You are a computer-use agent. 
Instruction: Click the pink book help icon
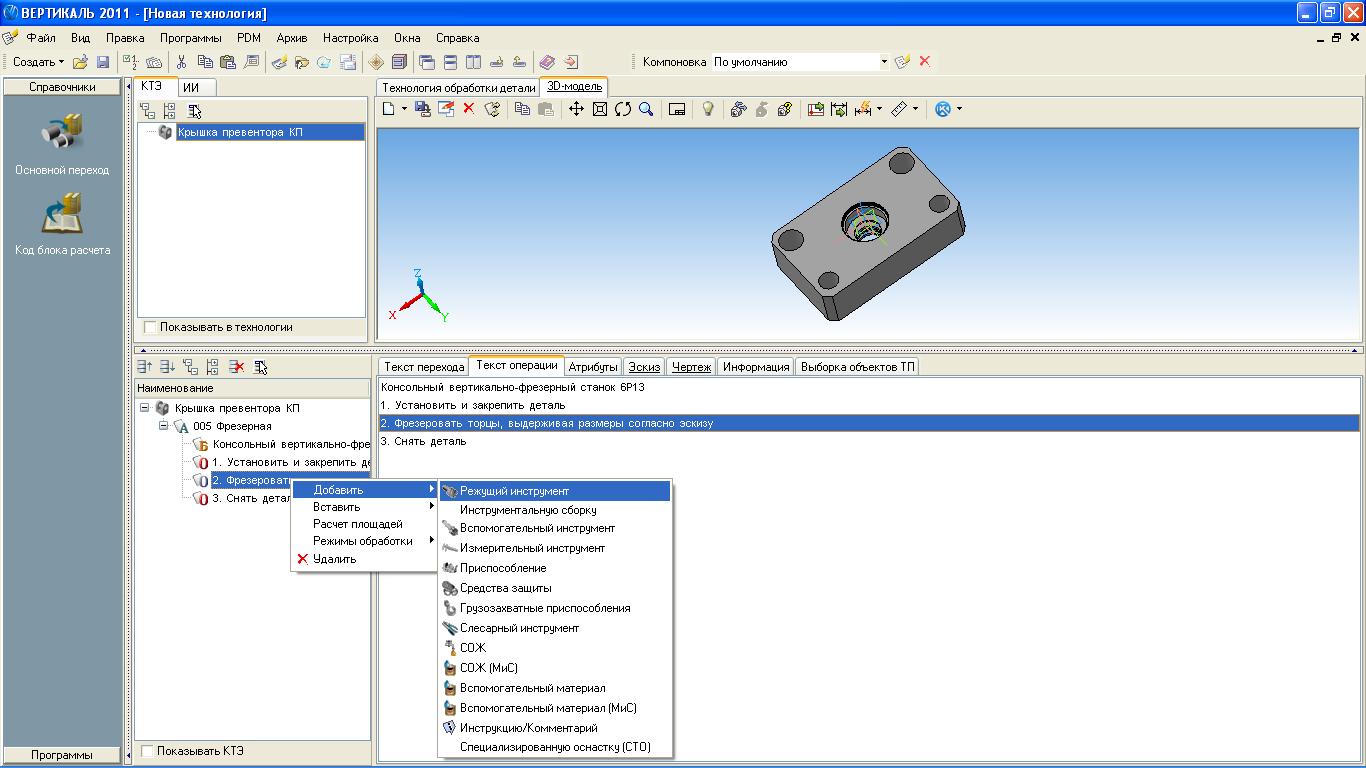point(547,62)
